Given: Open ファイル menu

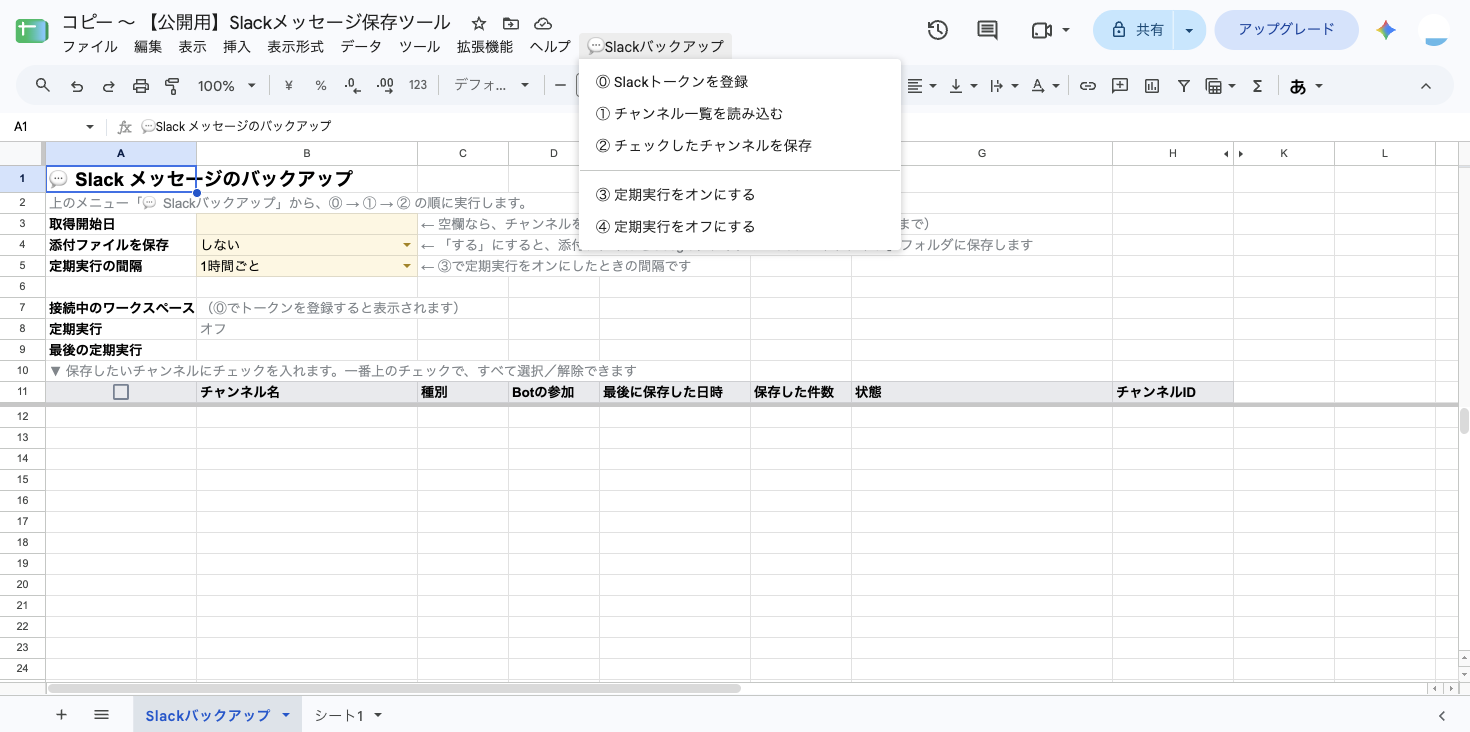Looking at the screenshot, I should click(x=90, y=46).
